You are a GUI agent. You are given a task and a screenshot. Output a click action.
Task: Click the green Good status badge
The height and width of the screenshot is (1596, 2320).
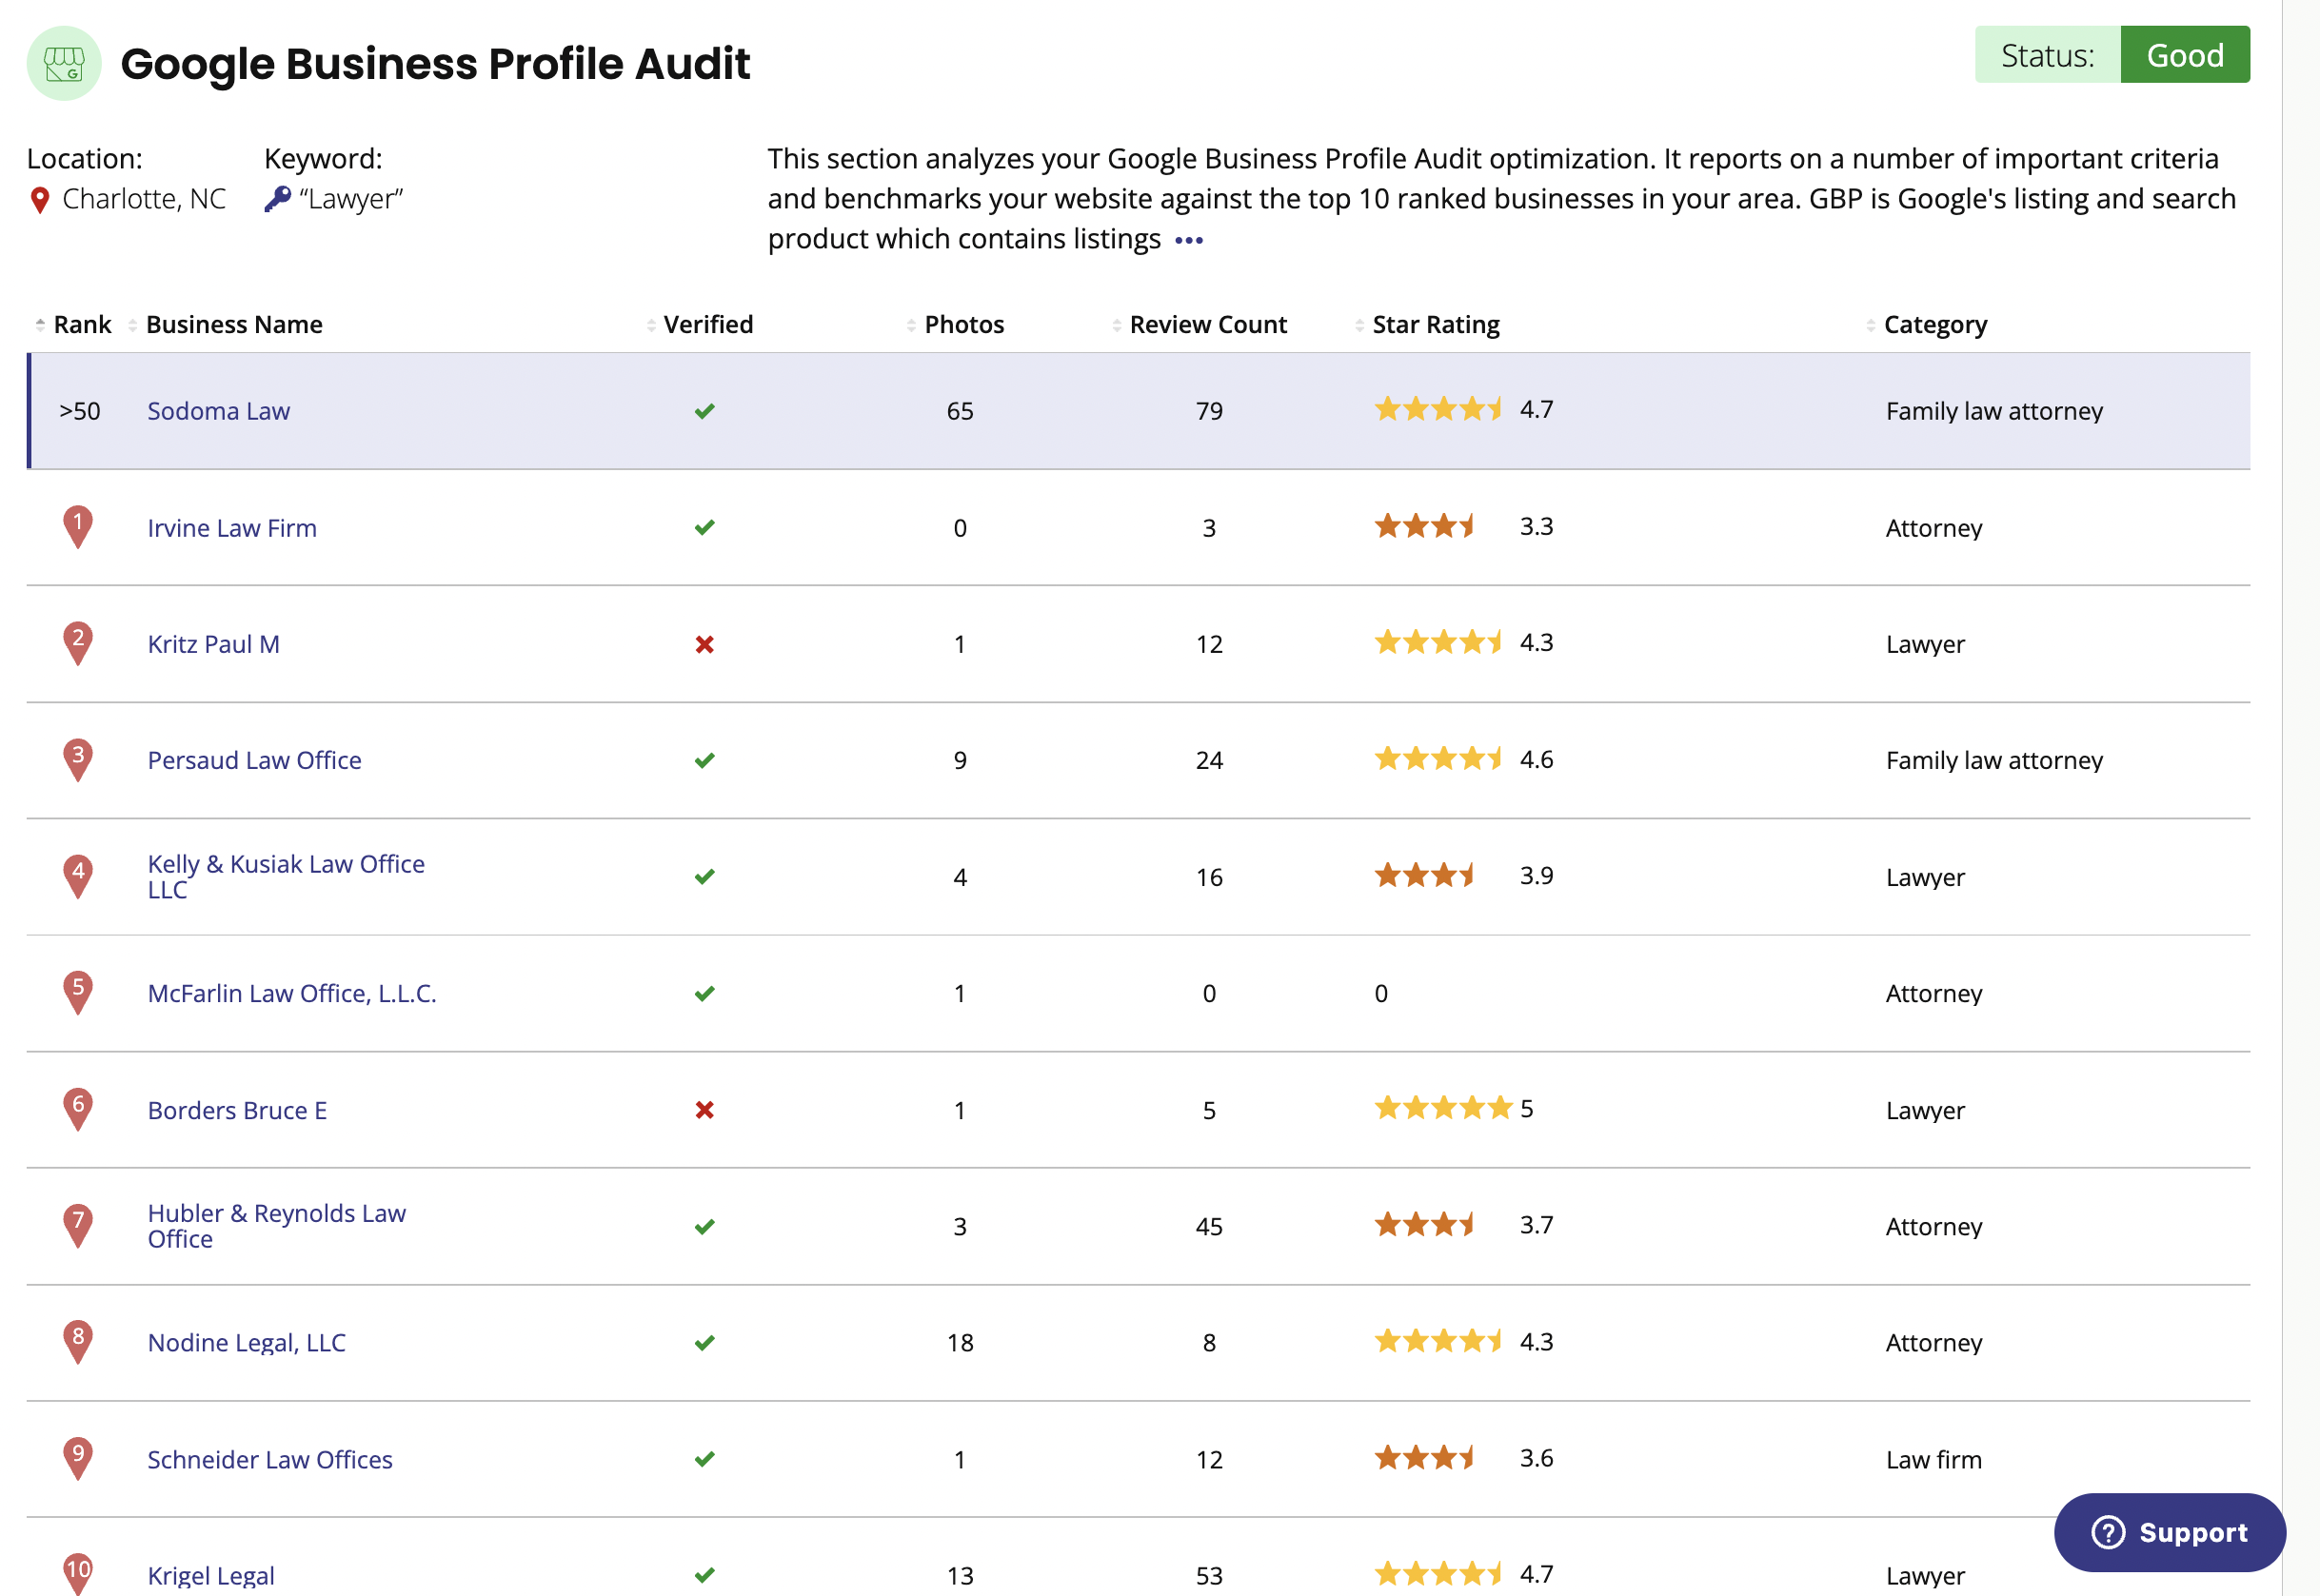point(2184,55)
